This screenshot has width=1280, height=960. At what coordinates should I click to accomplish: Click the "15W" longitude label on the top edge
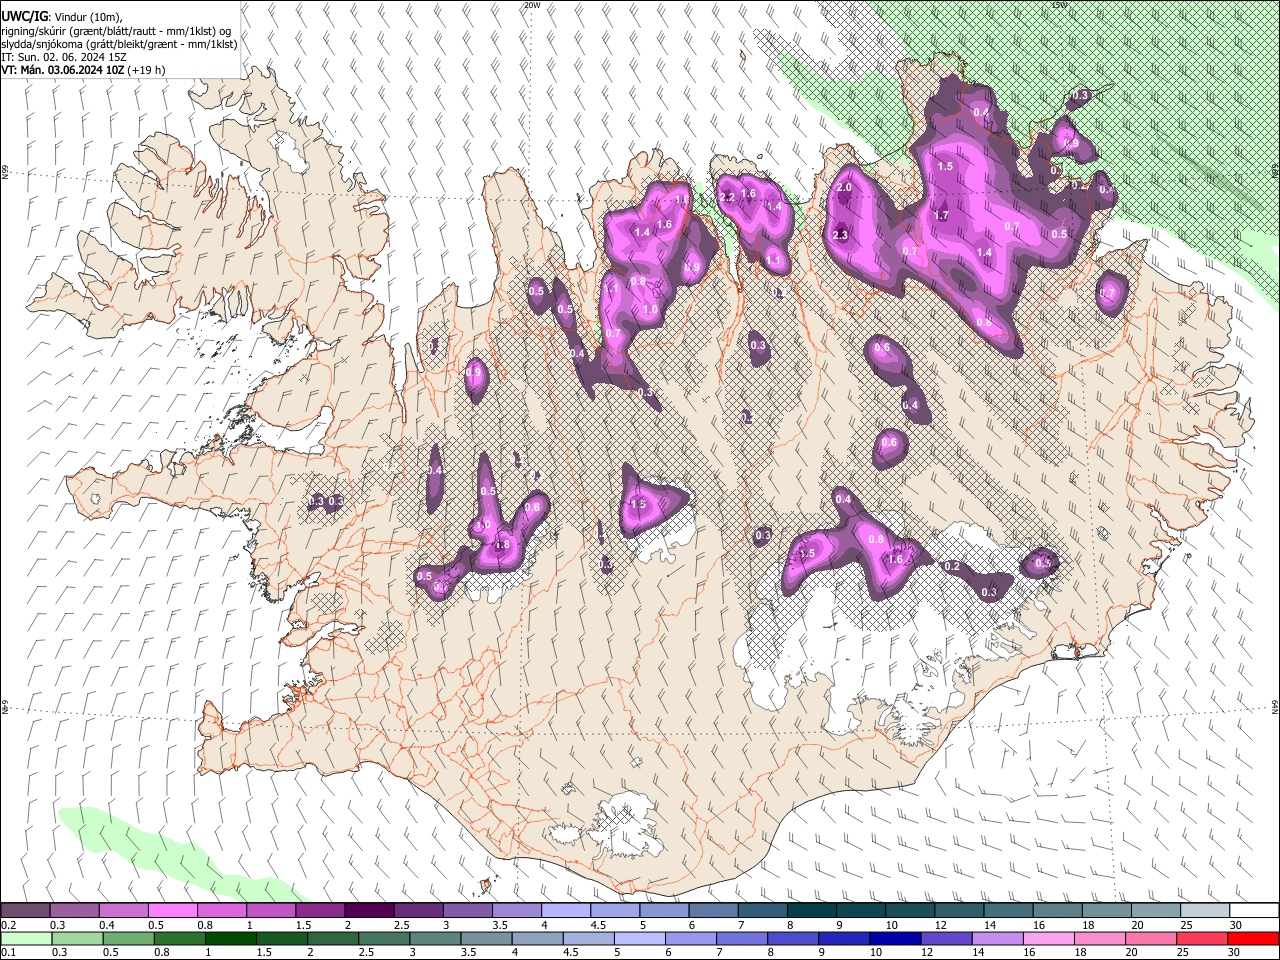[1060, 5]
